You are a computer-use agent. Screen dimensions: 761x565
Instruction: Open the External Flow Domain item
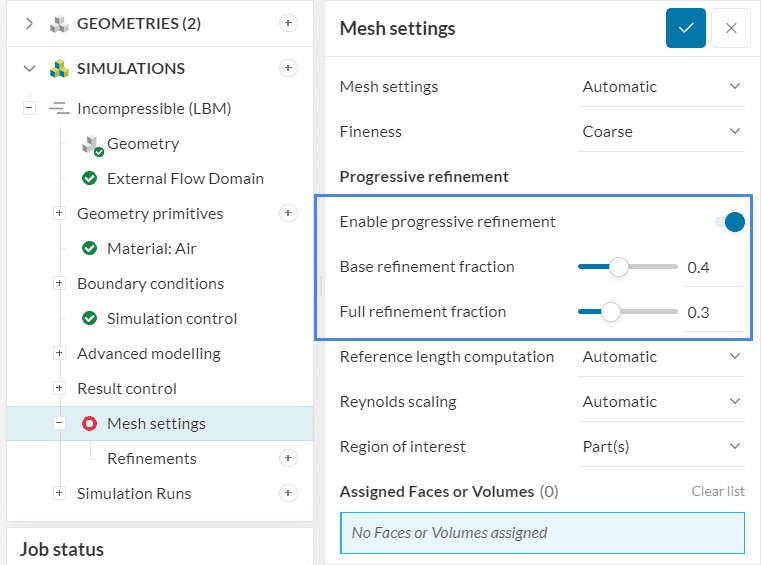click(185, 178)
